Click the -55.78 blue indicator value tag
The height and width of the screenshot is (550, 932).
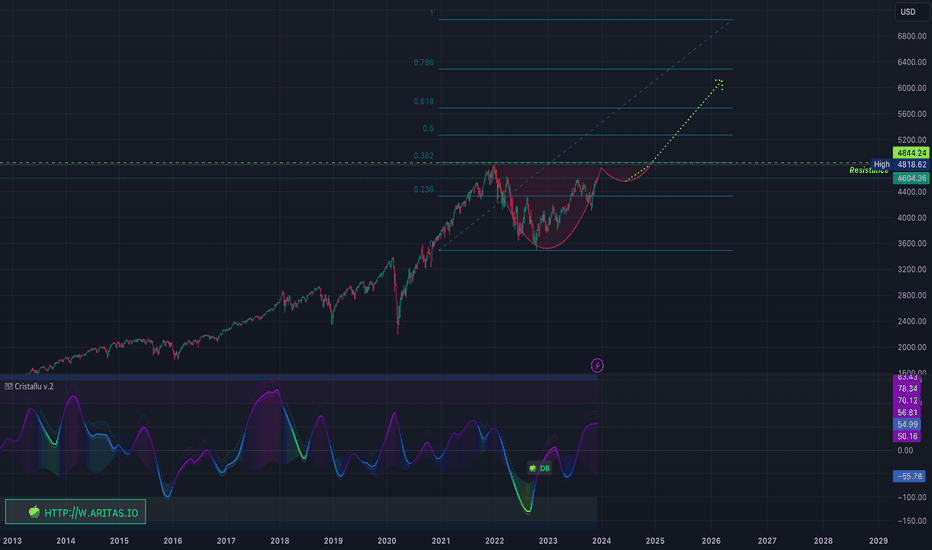coord(909,476)
